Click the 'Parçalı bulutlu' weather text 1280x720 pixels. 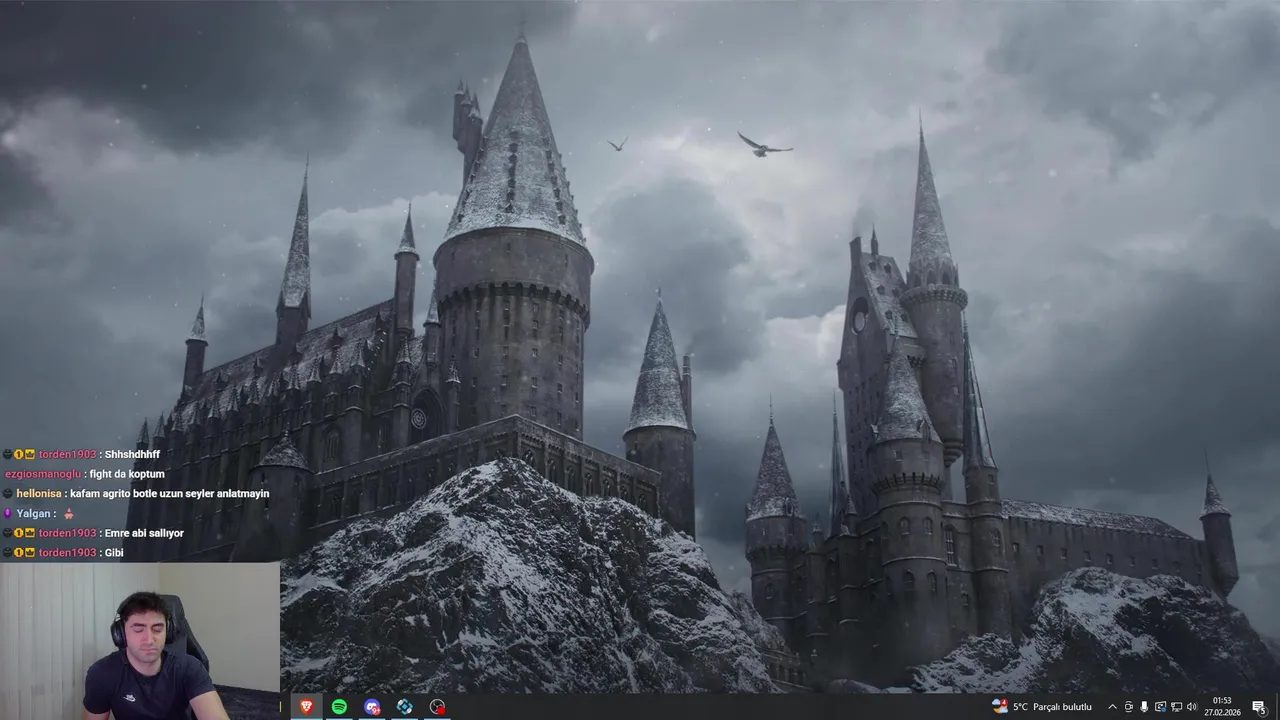pyautogui.click(x=1062, y=707)
